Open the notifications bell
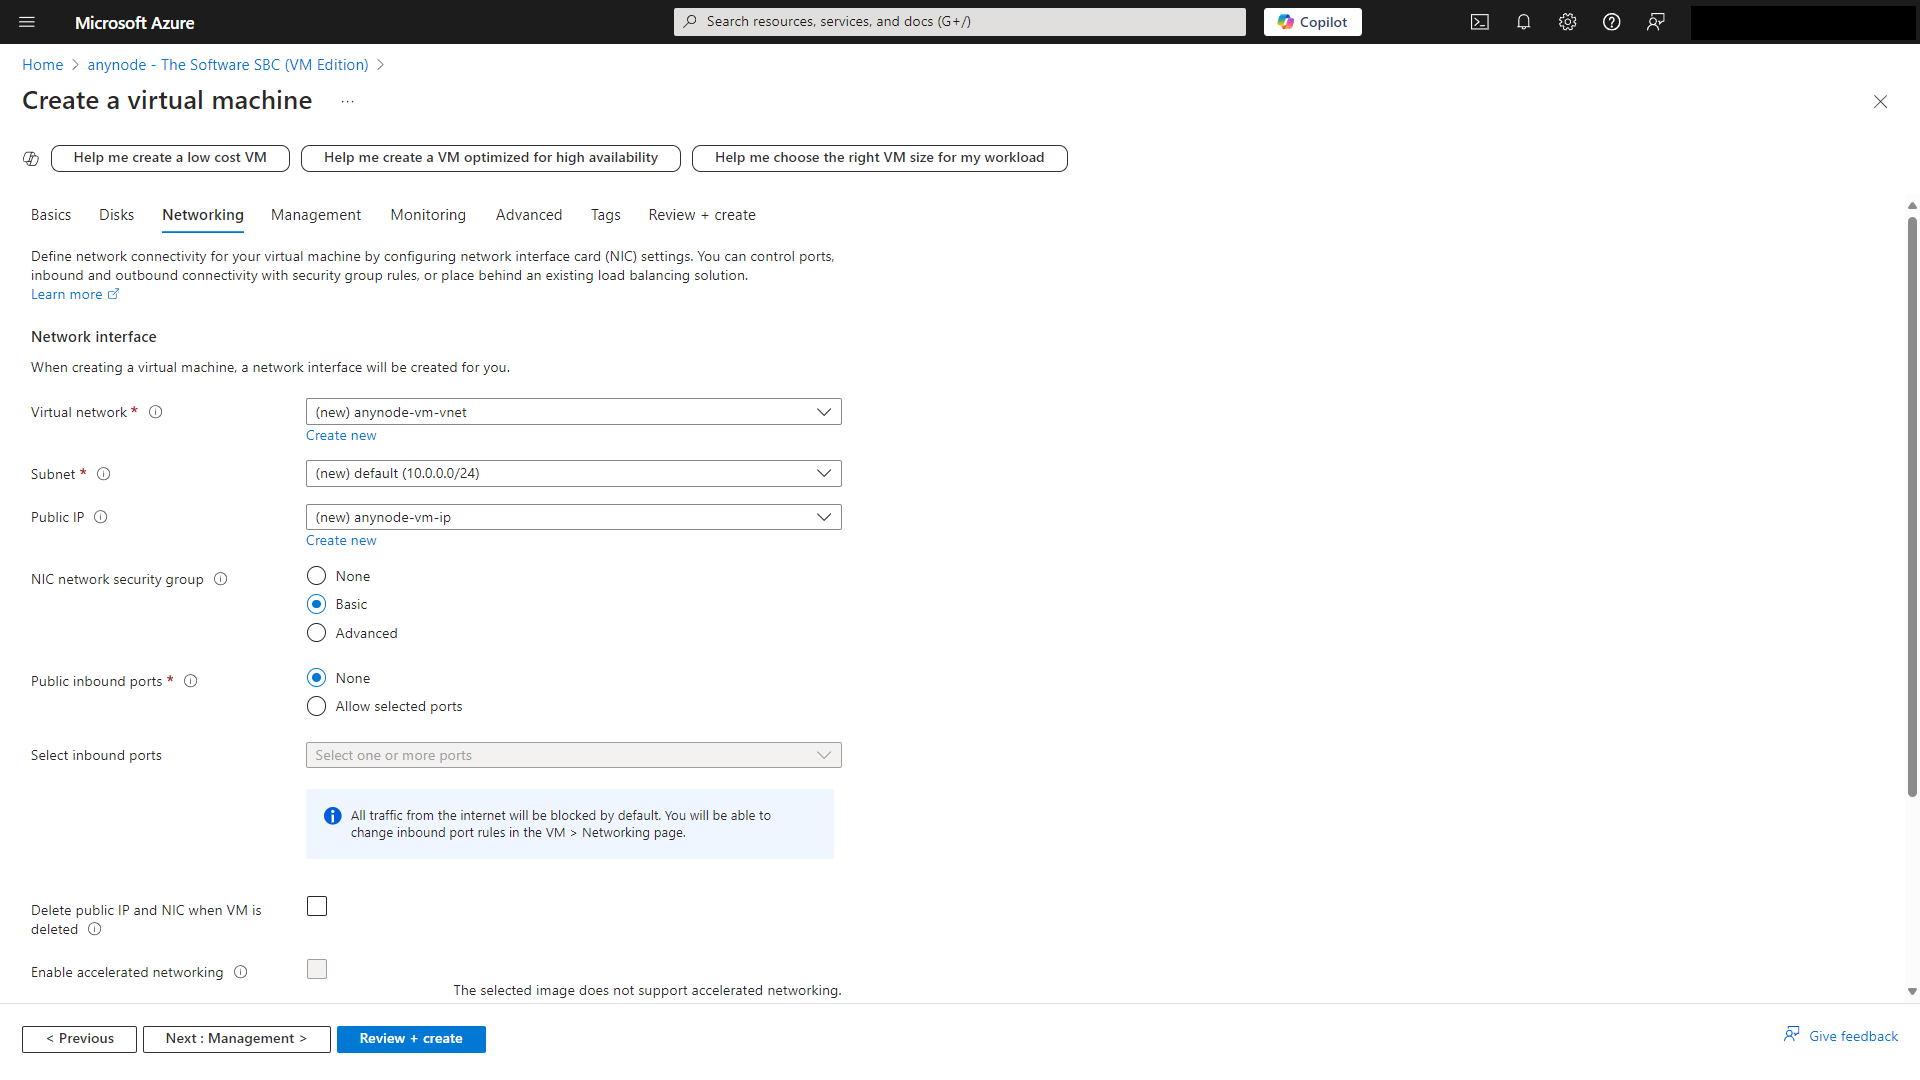 pos(1524,22)
